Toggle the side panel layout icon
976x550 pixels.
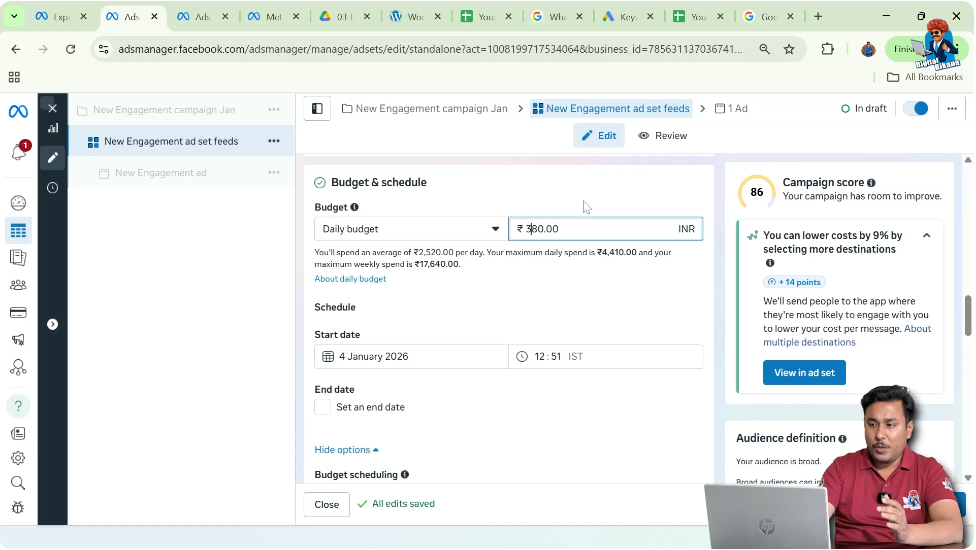pyautogui.click(x=317, y=108)
